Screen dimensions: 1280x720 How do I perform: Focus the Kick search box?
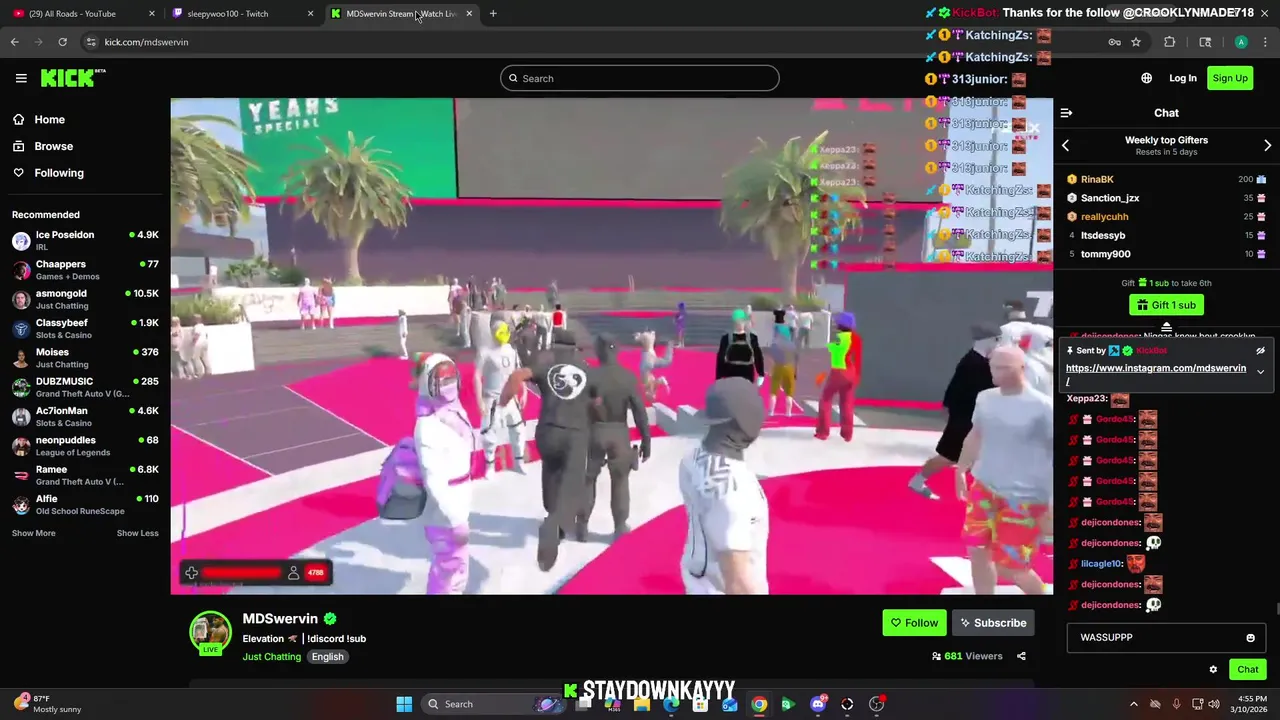[x=640, y=78]
